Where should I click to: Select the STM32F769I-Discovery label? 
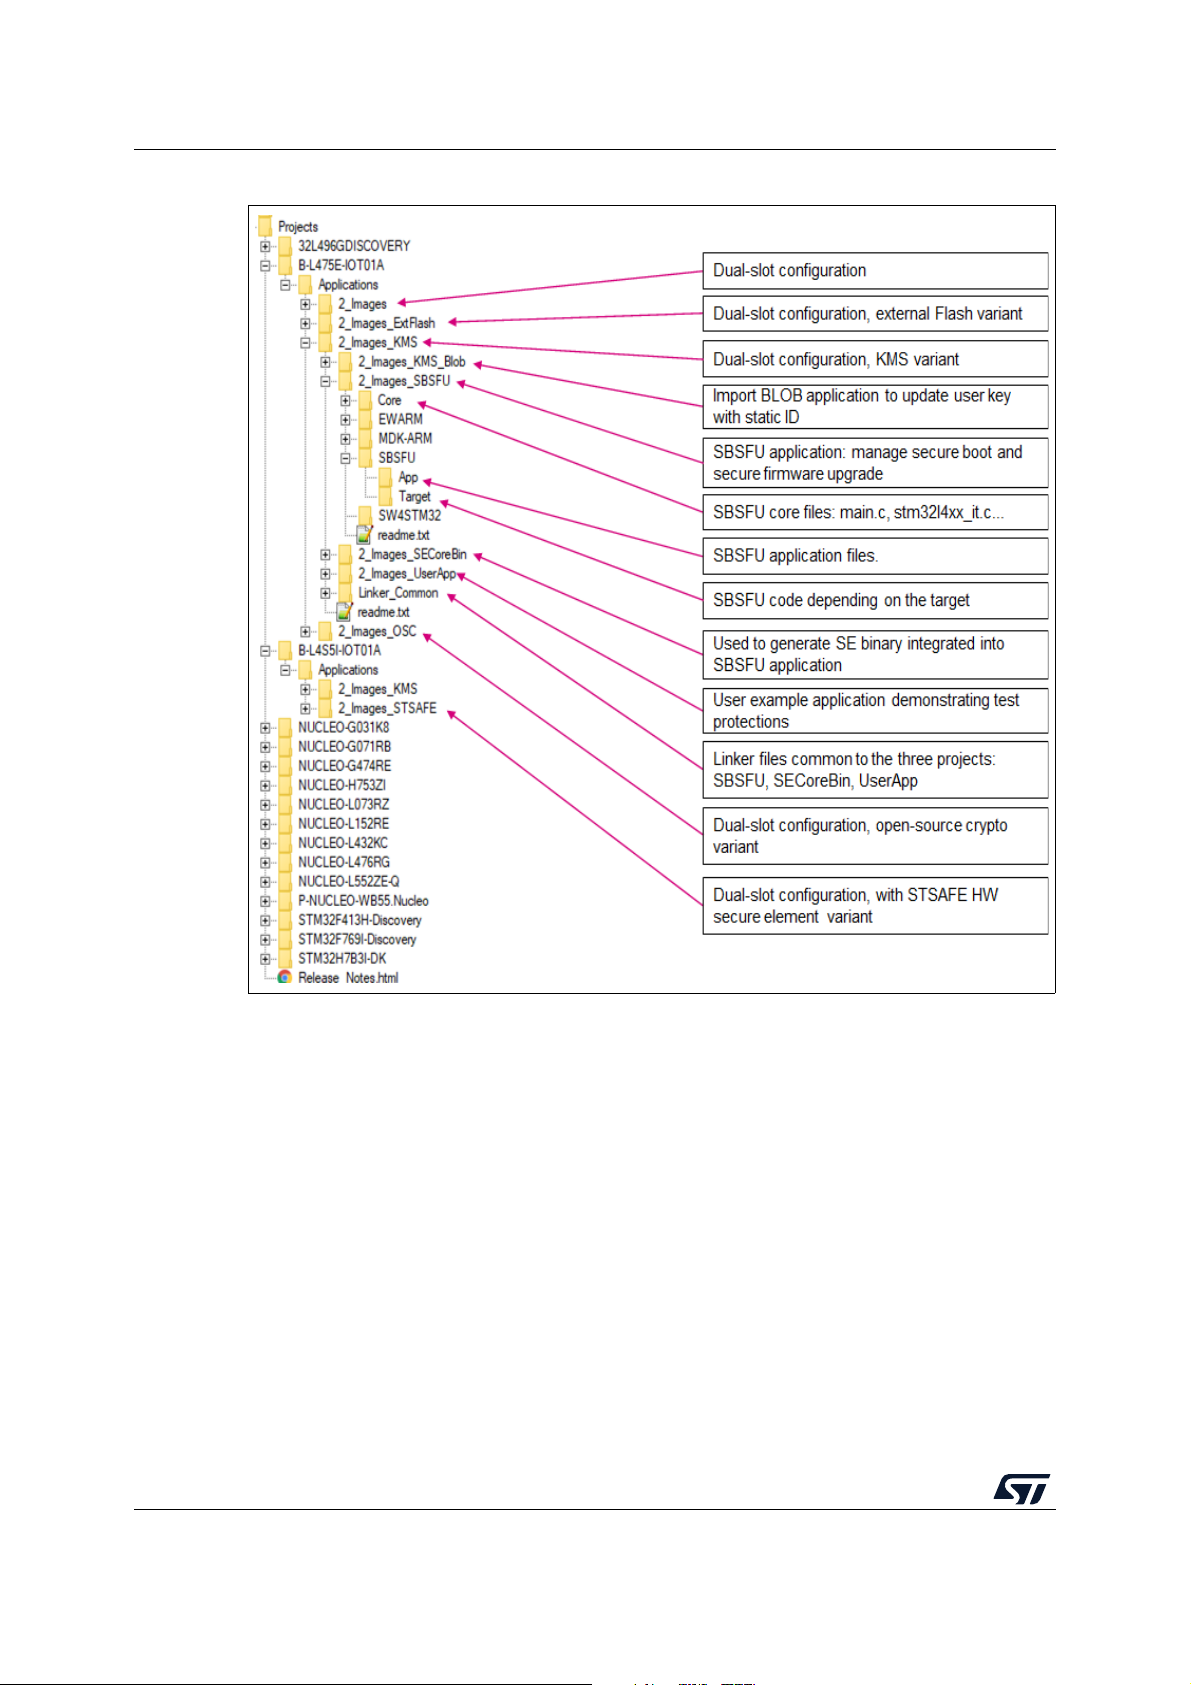(357, 939)
